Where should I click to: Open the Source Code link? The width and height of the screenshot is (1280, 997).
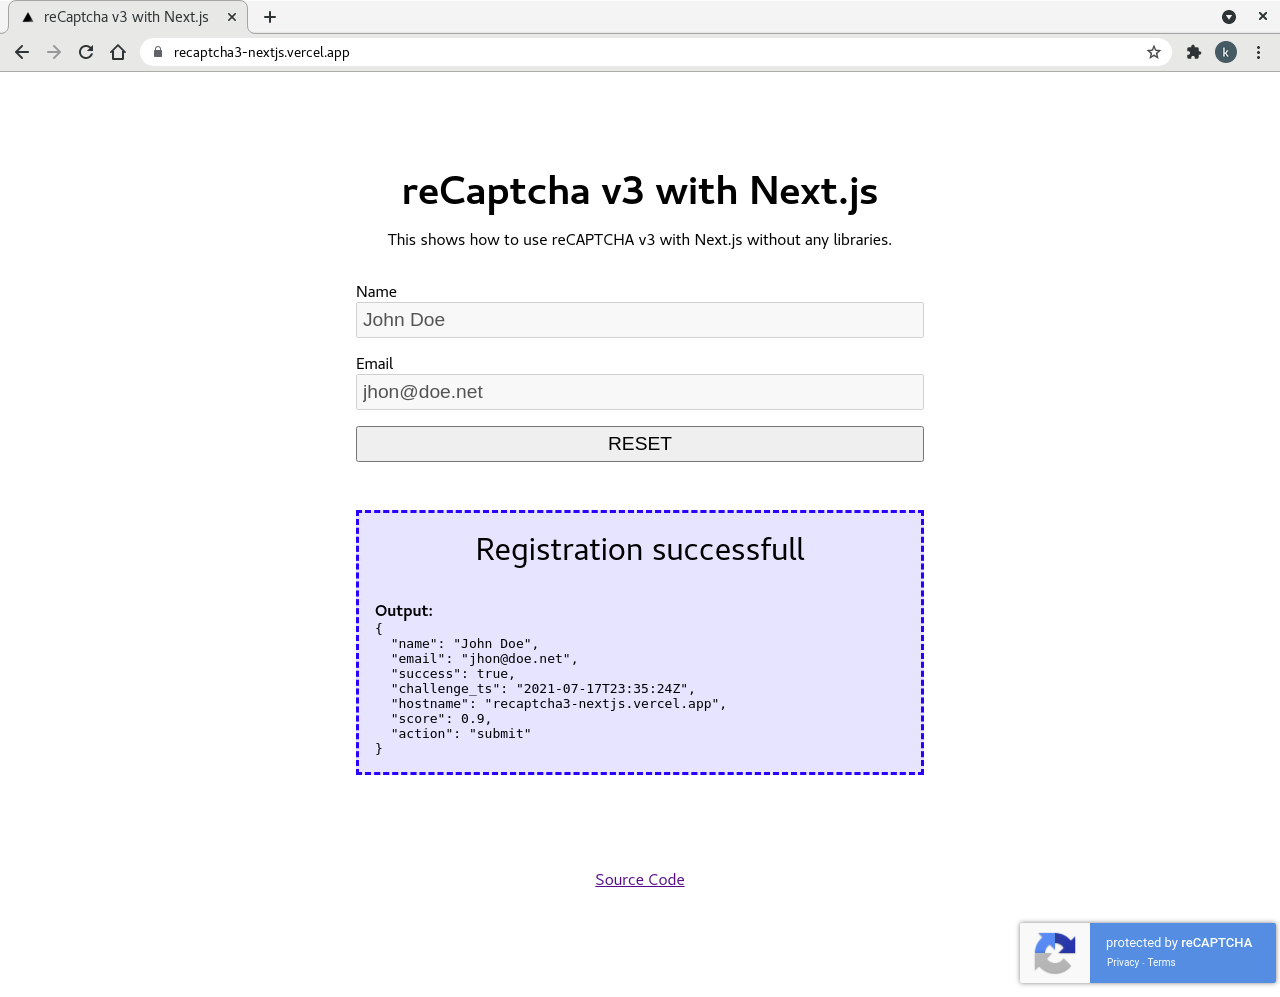pos(640,880)
